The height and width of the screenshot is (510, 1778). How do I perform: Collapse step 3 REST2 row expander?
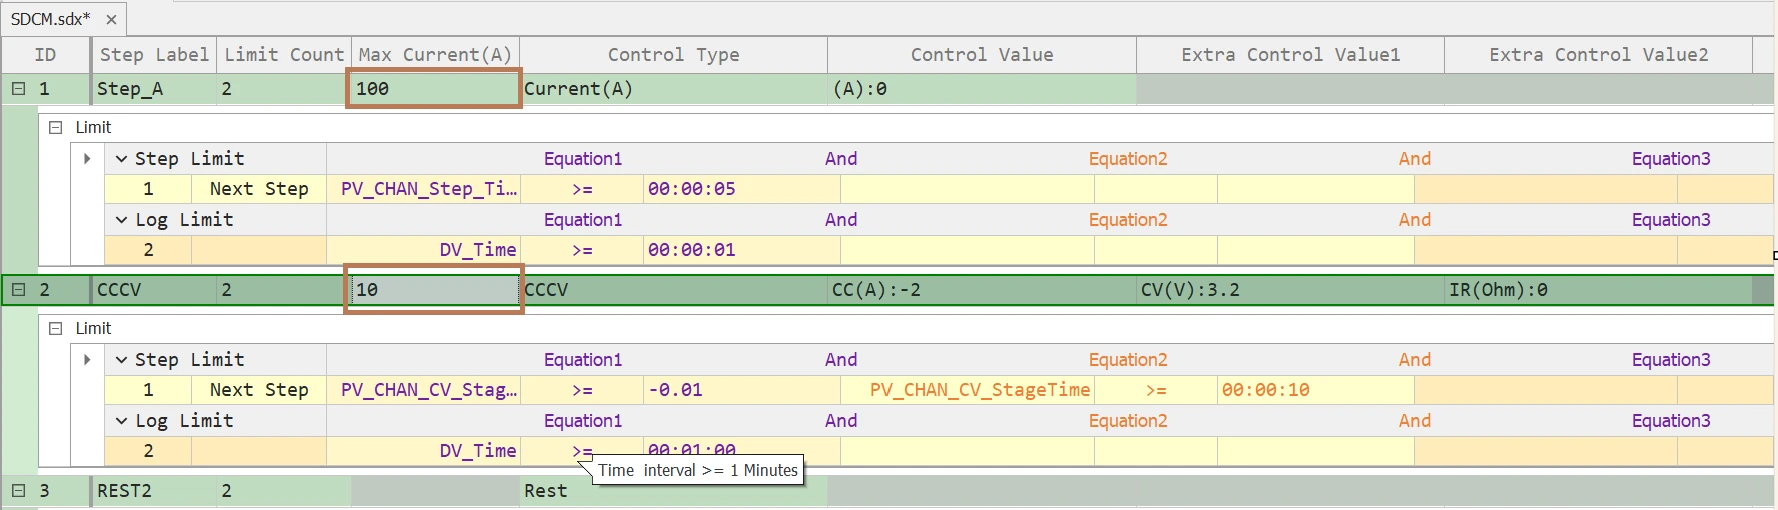click(18, 491)
